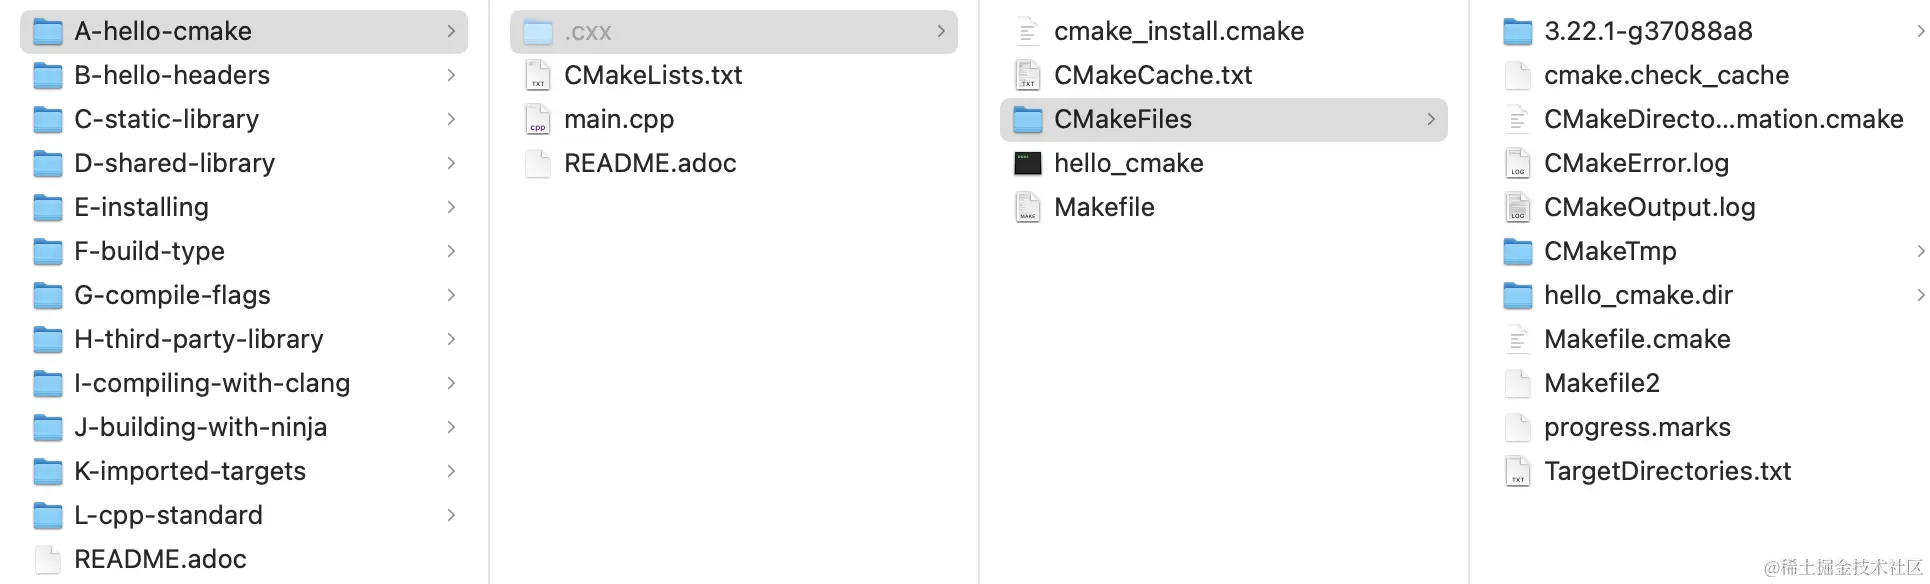The image size is (1930, 584).
Task: Select the J-building-with-ninja folder
Action: click(x=244, y=427)
